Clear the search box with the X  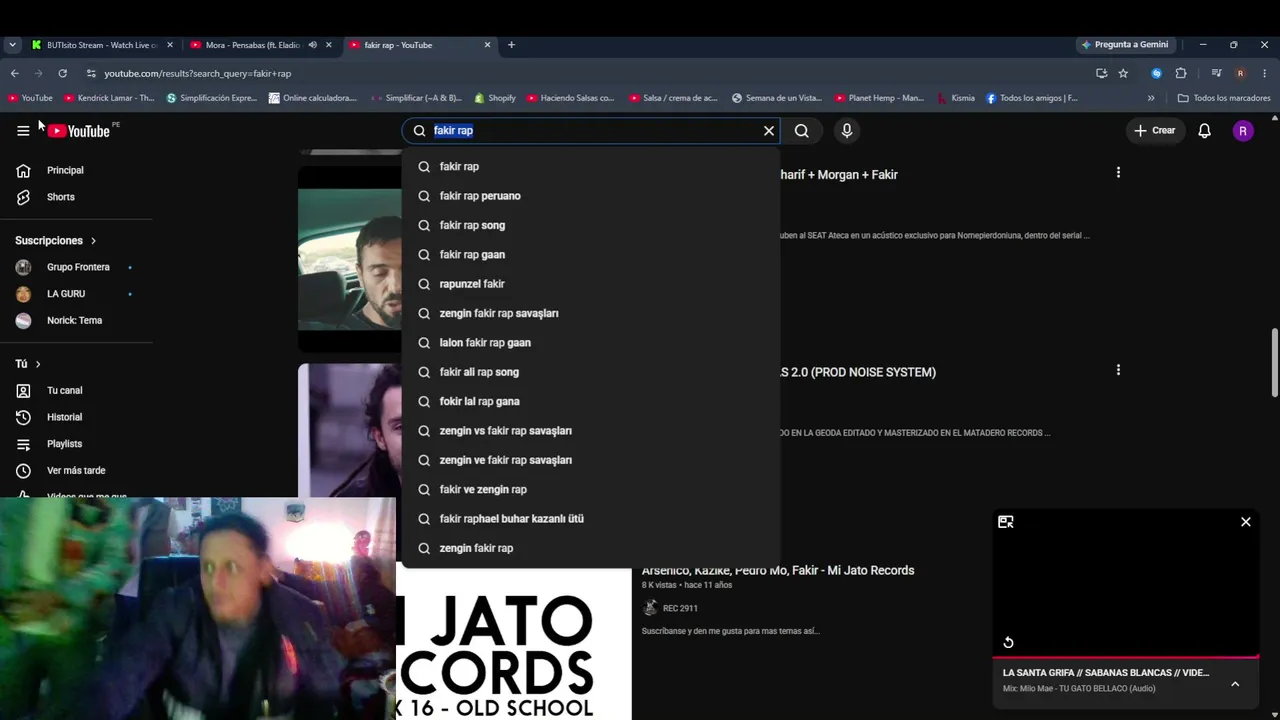[769, 131]
